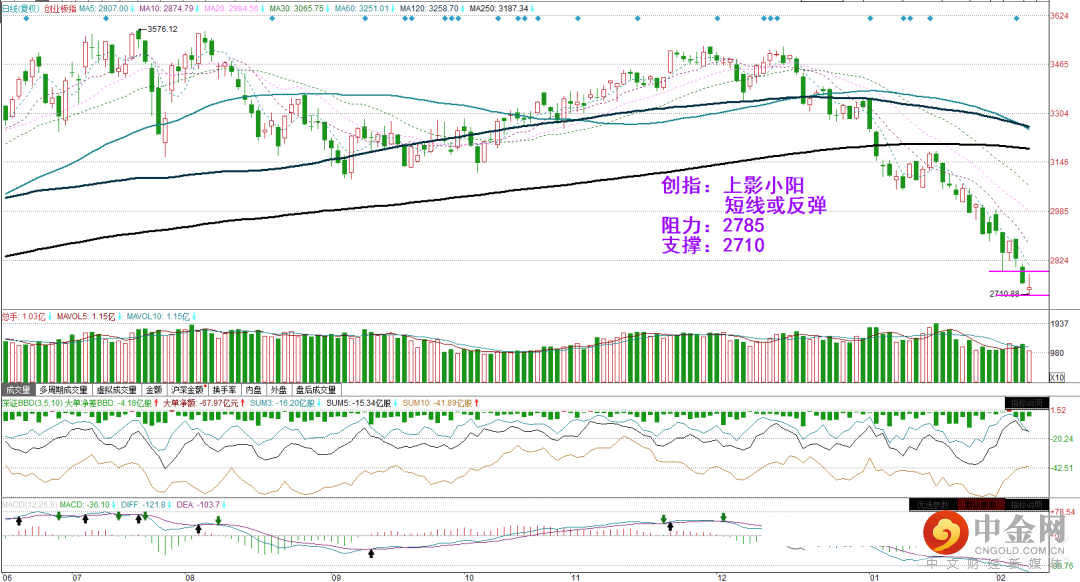Switch to the 外盘 tab
Screen dimensions: 1080x582
(279, 390)
